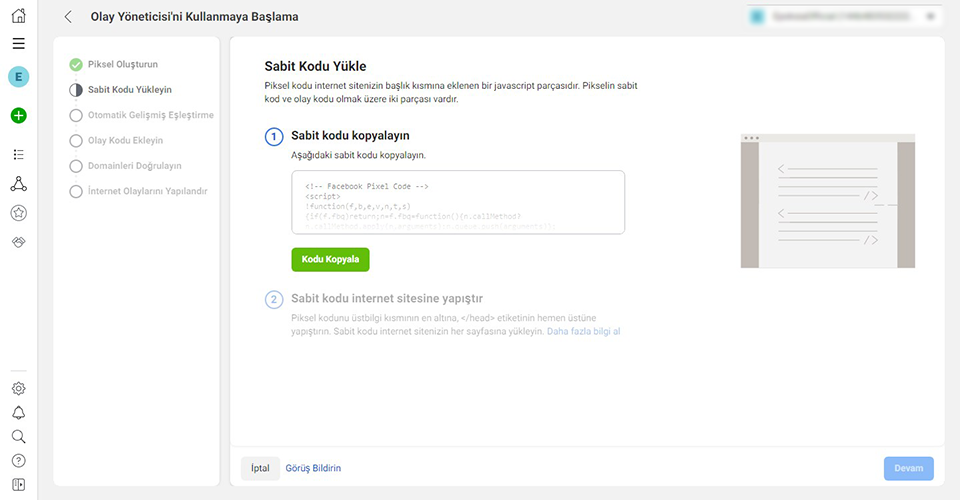Screen dimensions: 960x500
Task: Open the hamburger menu icon
Action: coord(18,43)
